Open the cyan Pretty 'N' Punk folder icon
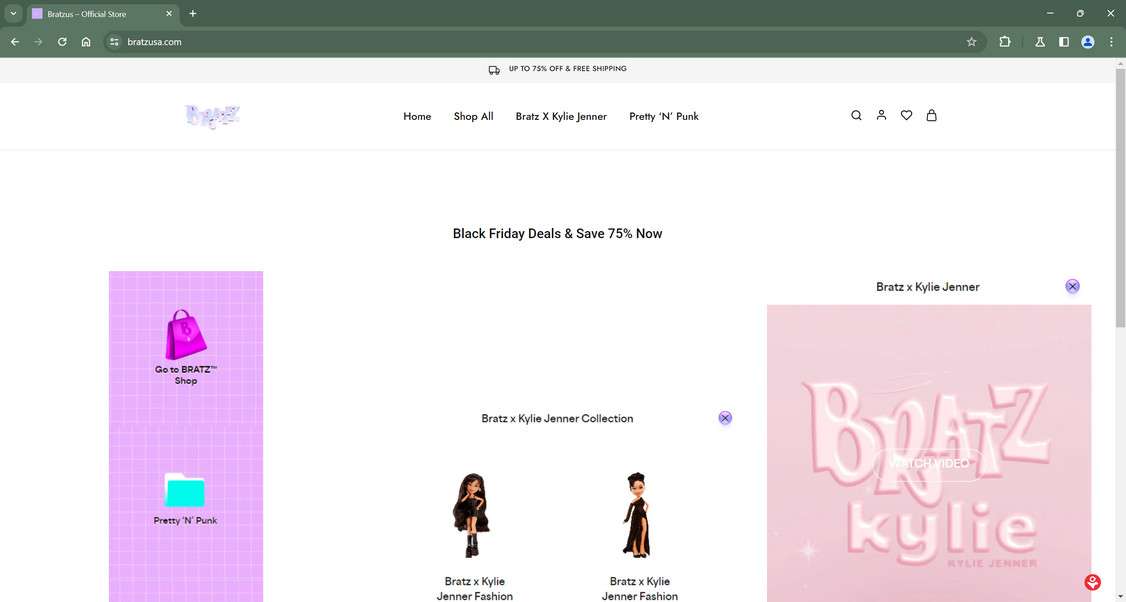The width and height of the screenshot is (1126, 602). 185,490
